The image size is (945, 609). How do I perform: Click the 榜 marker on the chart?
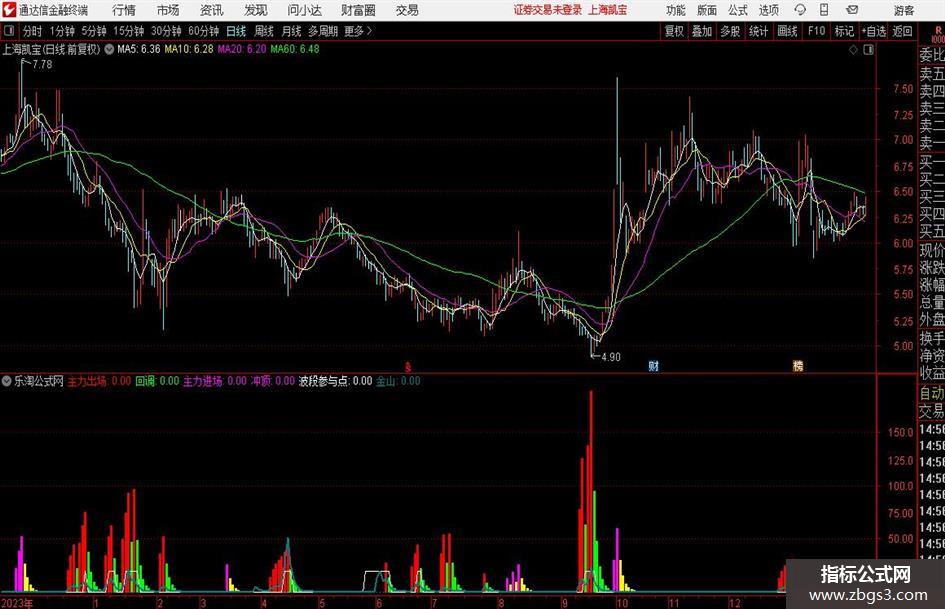tap(798, 365)
